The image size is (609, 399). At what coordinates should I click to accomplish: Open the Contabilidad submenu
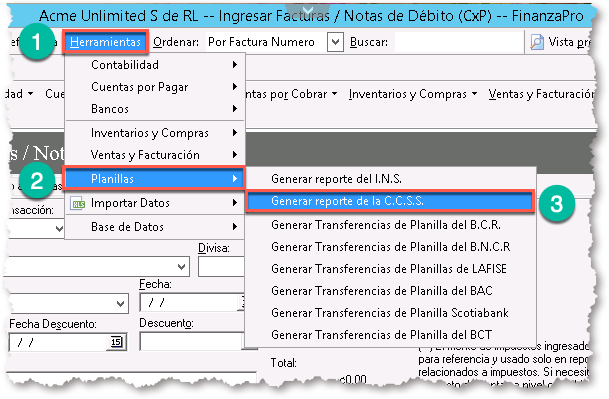155,64
